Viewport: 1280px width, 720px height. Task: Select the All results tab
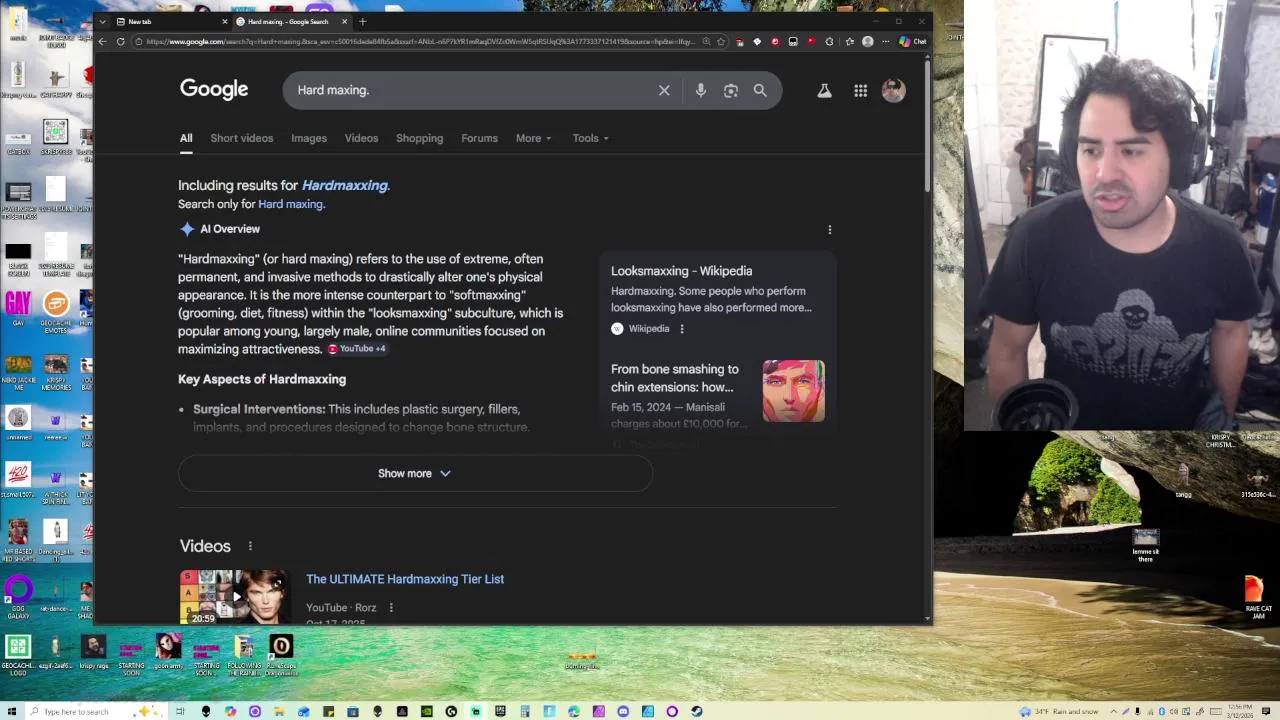(x=186, y=138)
